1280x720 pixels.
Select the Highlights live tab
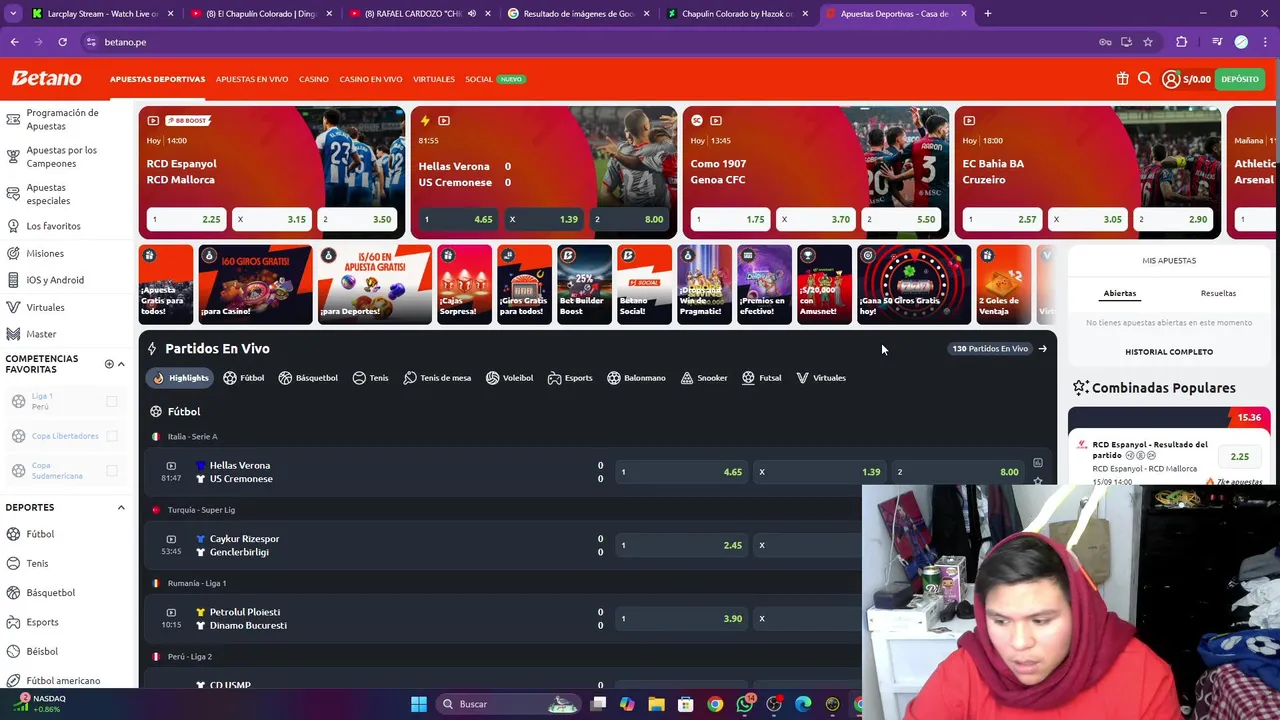pos(181,378)
